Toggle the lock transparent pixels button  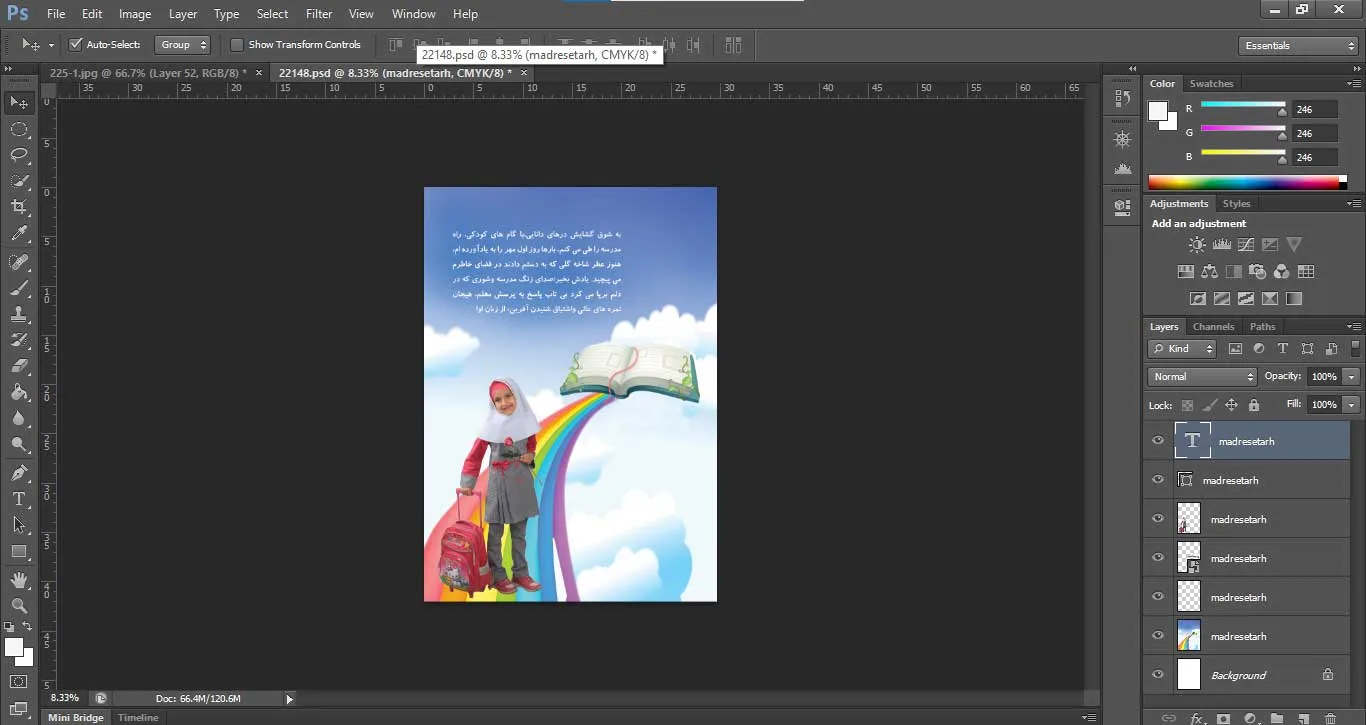click(x=1187, y=405)
